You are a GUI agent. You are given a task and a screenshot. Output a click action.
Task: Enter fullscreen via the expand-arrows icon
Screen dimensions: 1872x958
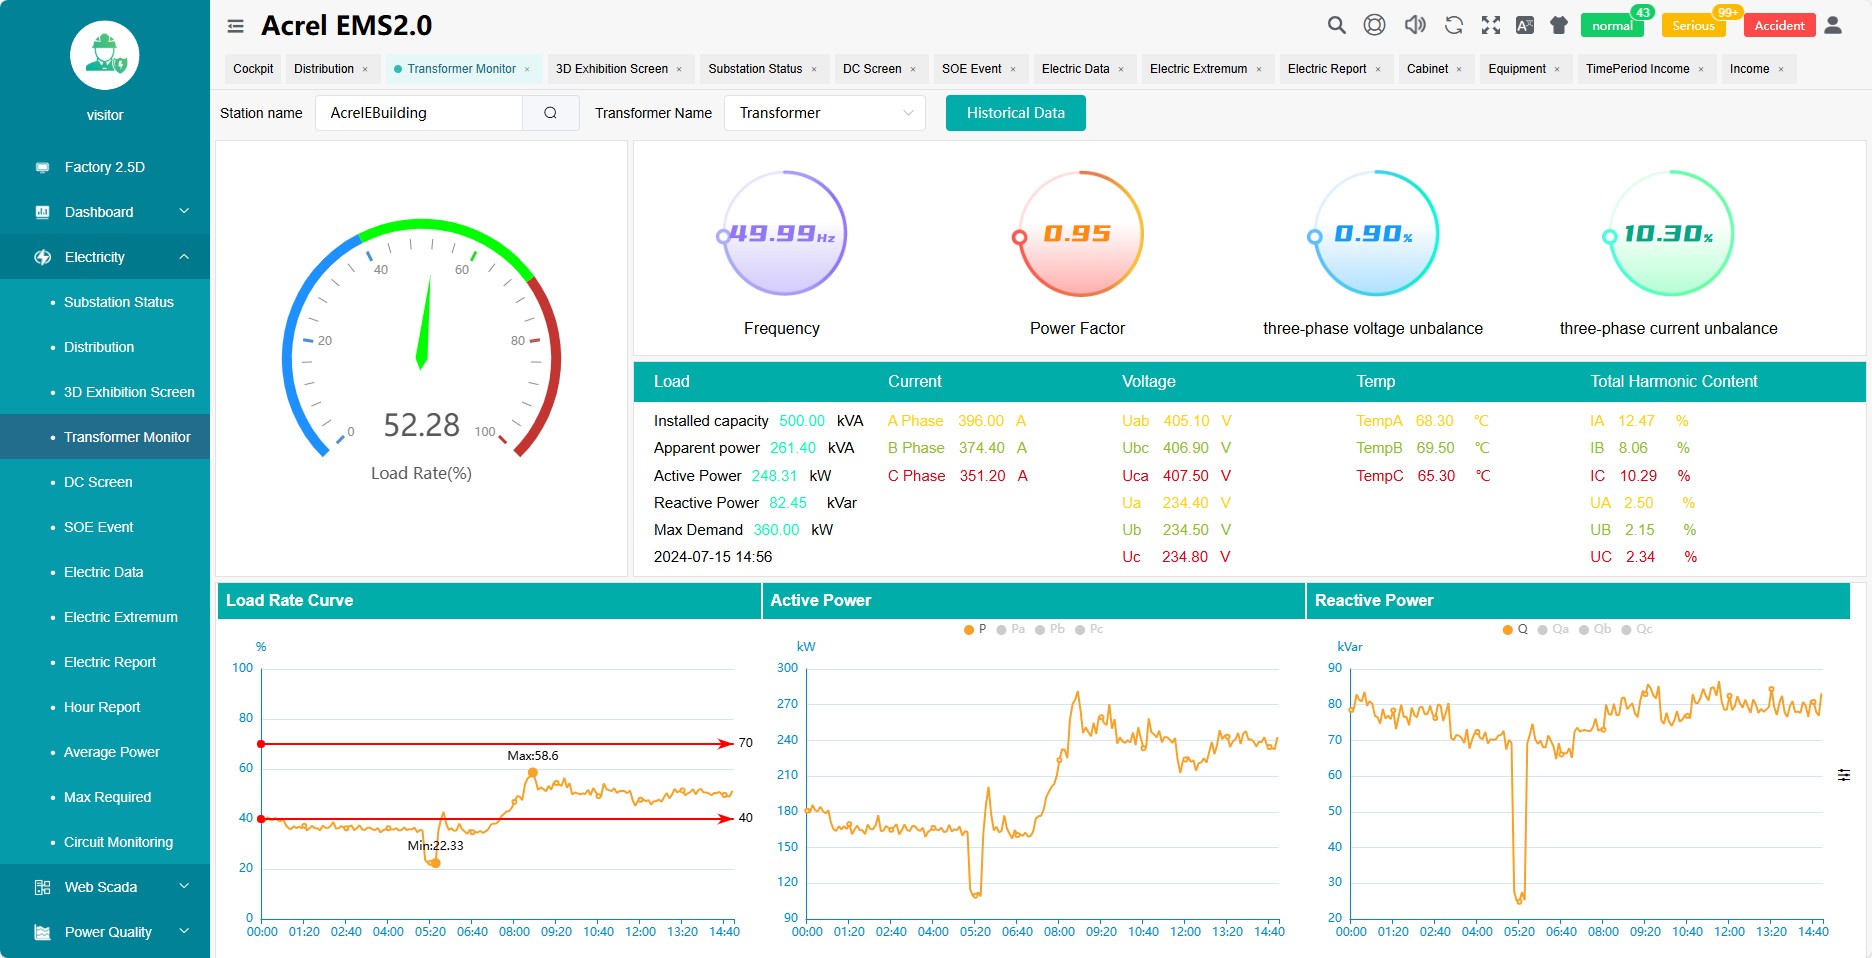[x=1490, y=25]
